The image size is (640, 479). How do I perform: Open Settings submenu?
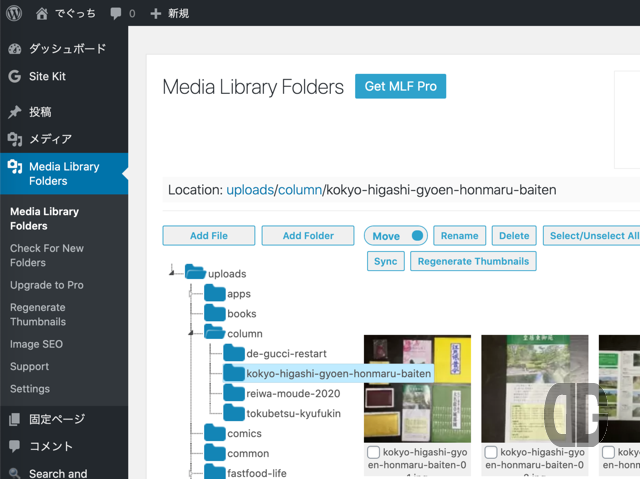click(30, 389)
